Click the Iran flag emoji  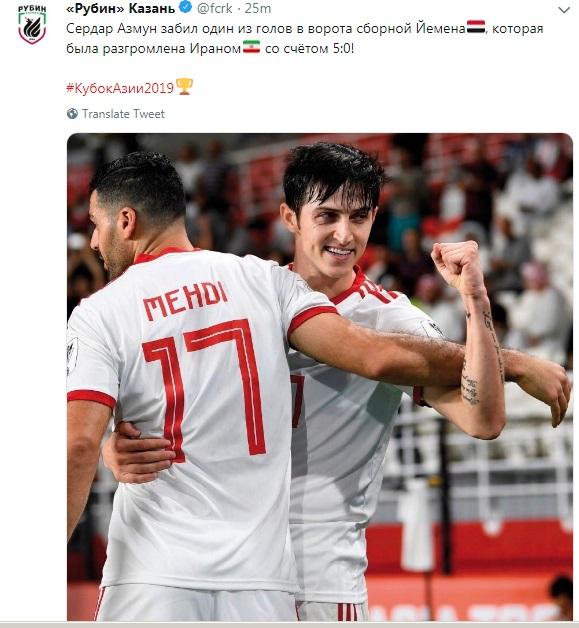click(x=251, y=47)
